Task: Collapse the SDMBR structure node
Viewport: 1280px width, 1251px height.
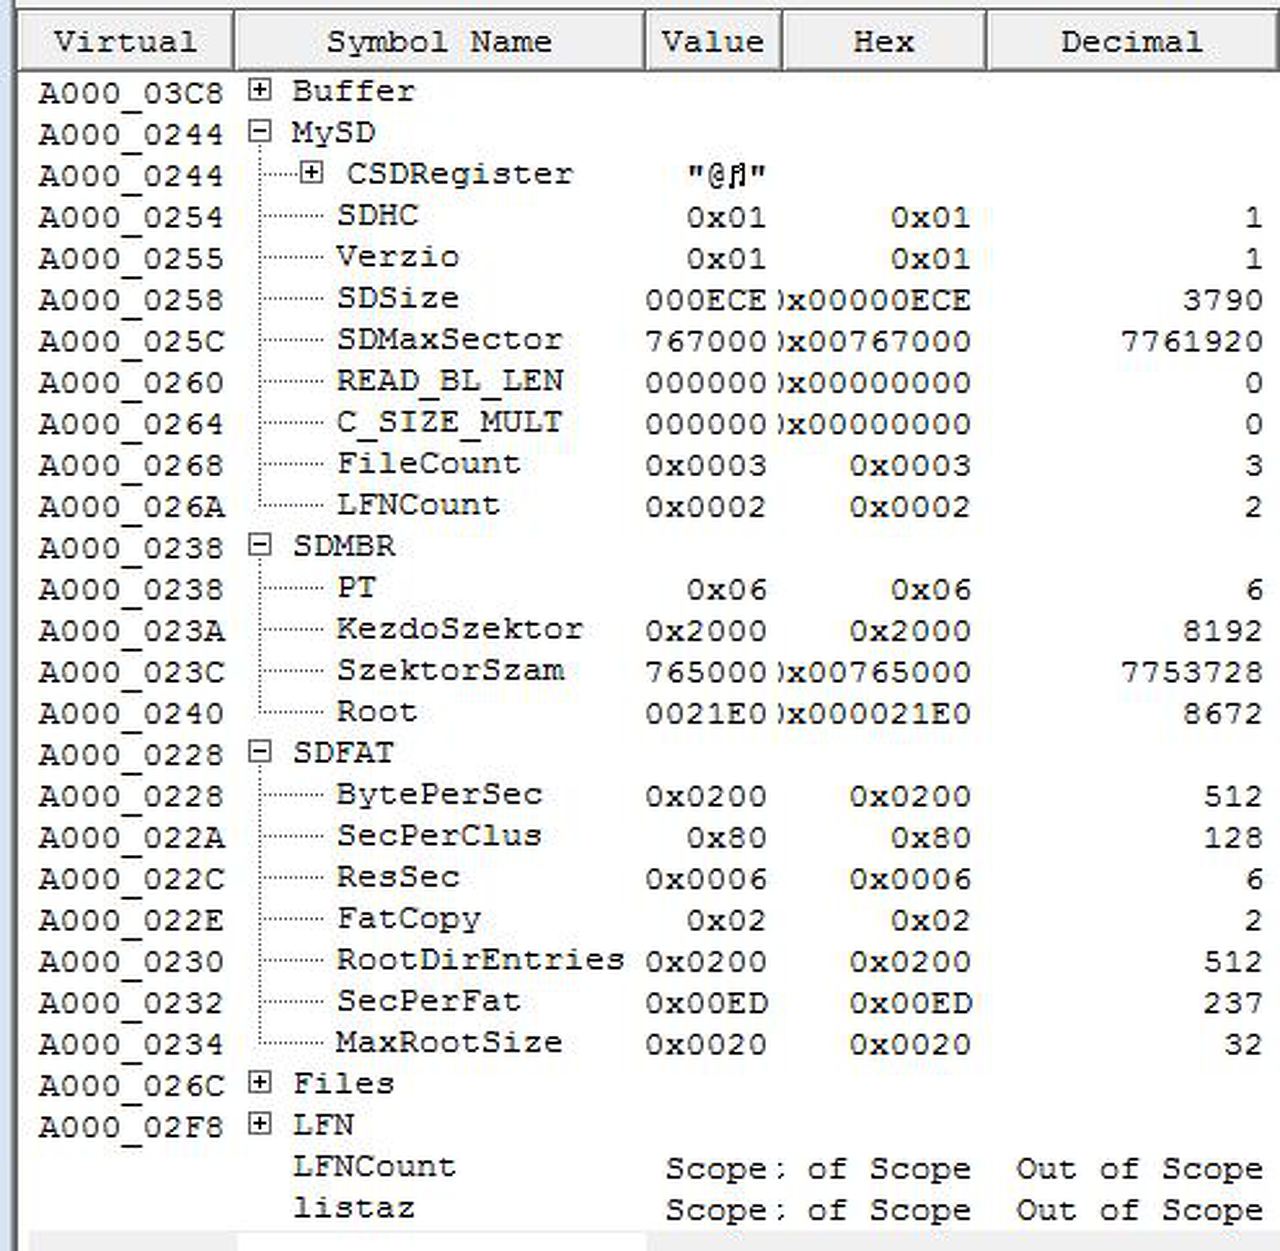Action: pyautogui.click(x=260, y=545)
